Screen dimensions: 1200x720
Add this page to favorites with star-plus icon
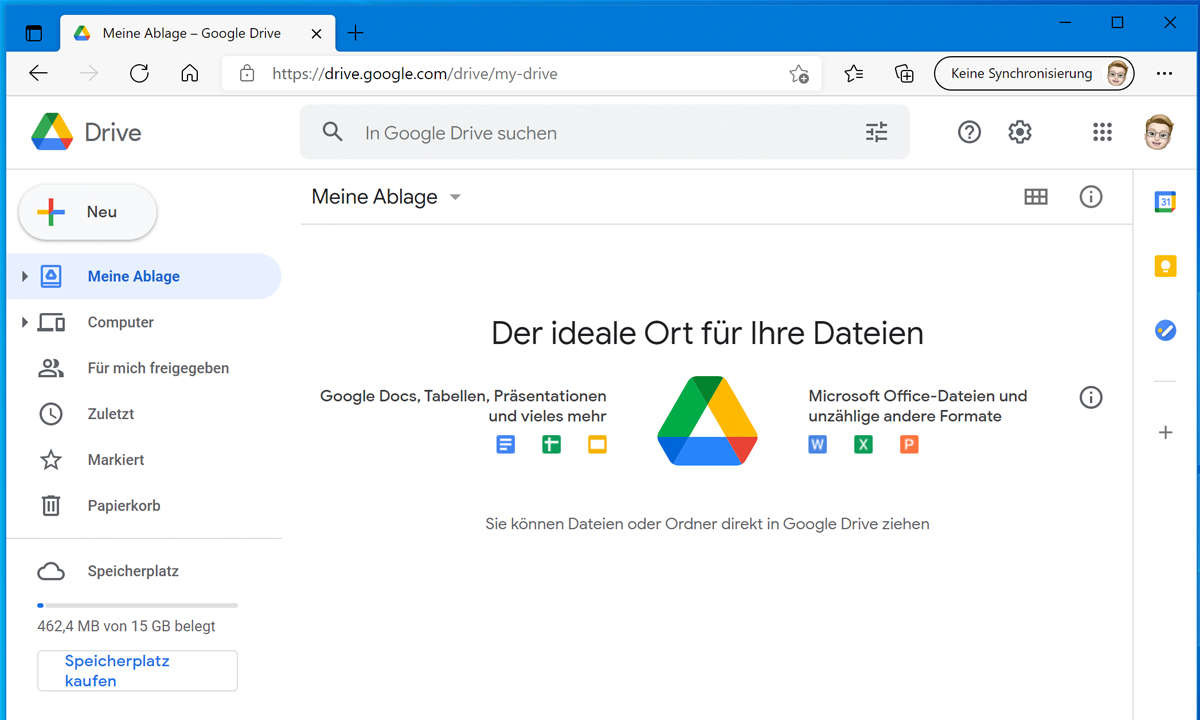(798, 73)
